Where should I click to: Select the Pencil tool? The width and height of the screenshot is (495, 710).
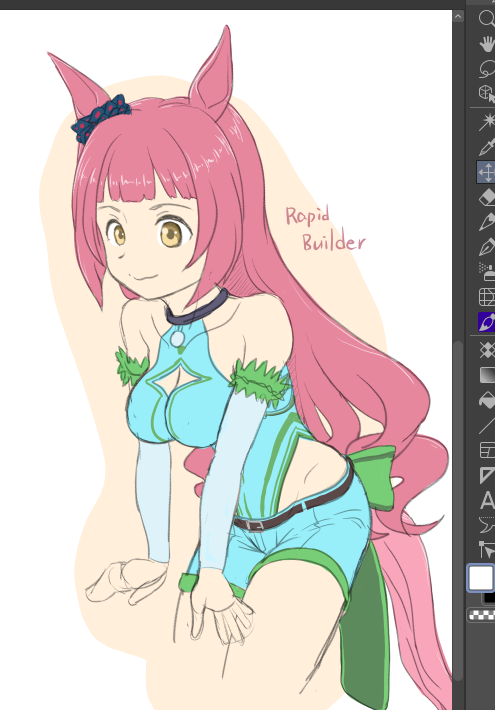[x=487, y=222]
